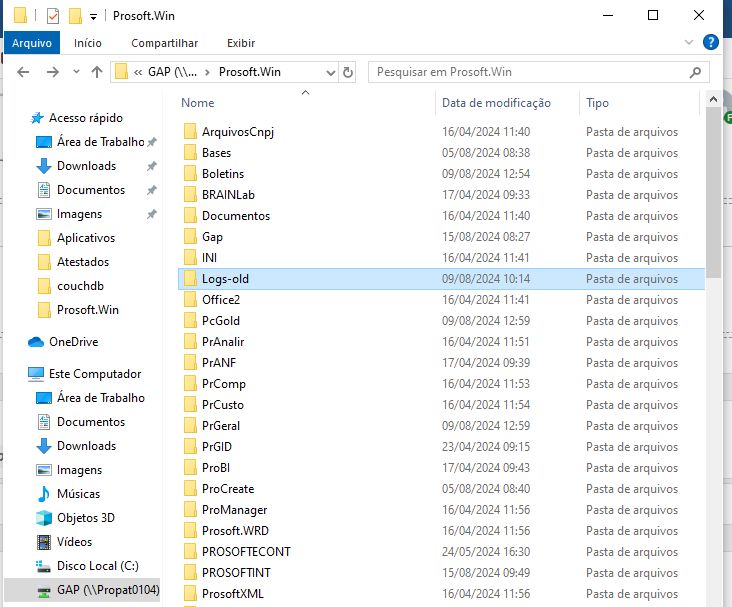Select the Gap folder in file list
Viewport: 732px width, 607px height.
click(x=212, y=237)
